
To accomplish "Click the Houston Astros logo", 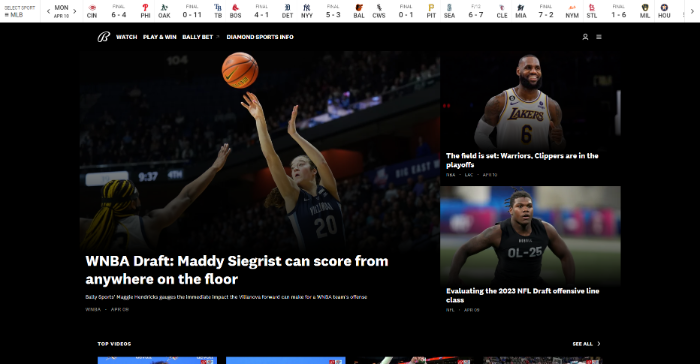I will [x=664, y=8].
